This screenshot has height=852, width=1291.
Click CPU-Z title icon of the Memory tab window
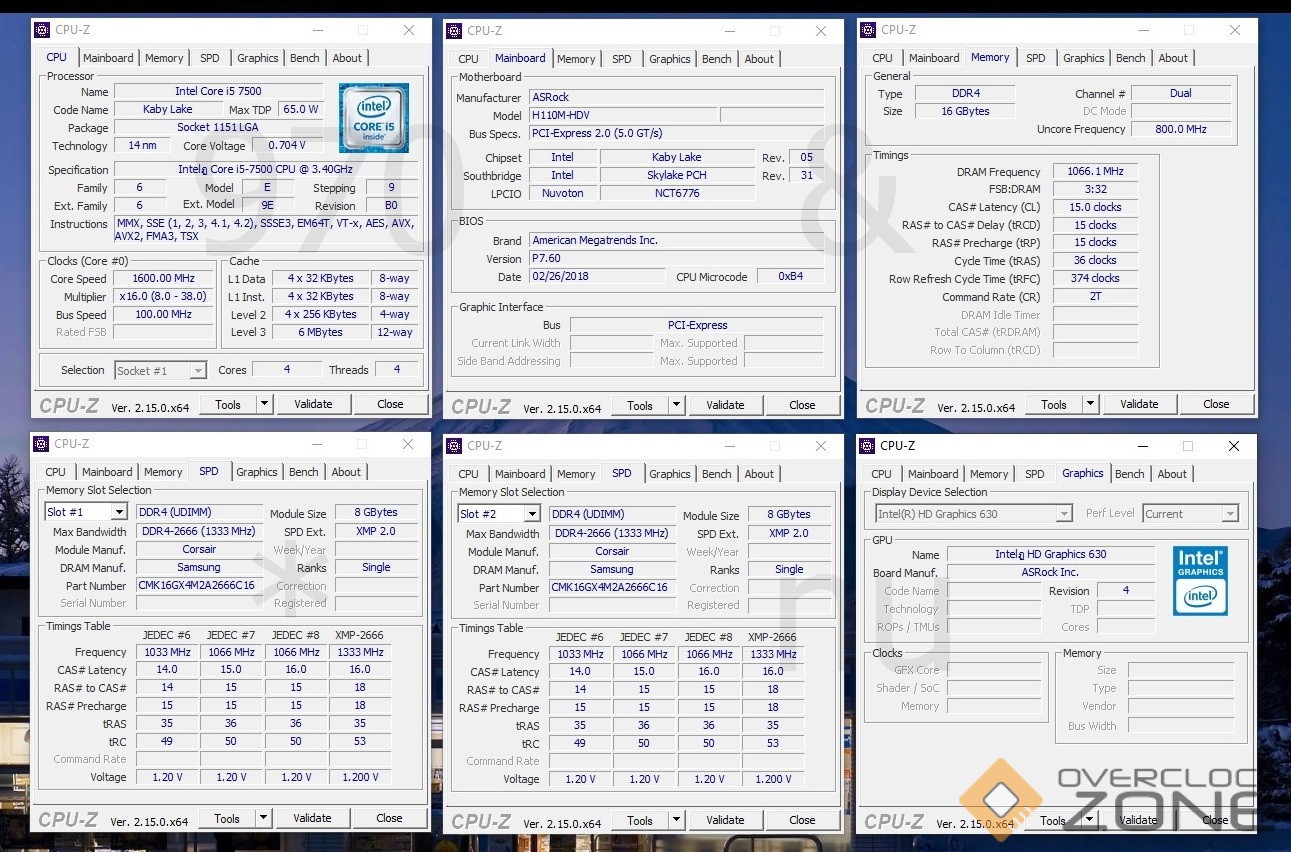pos(868,30)
